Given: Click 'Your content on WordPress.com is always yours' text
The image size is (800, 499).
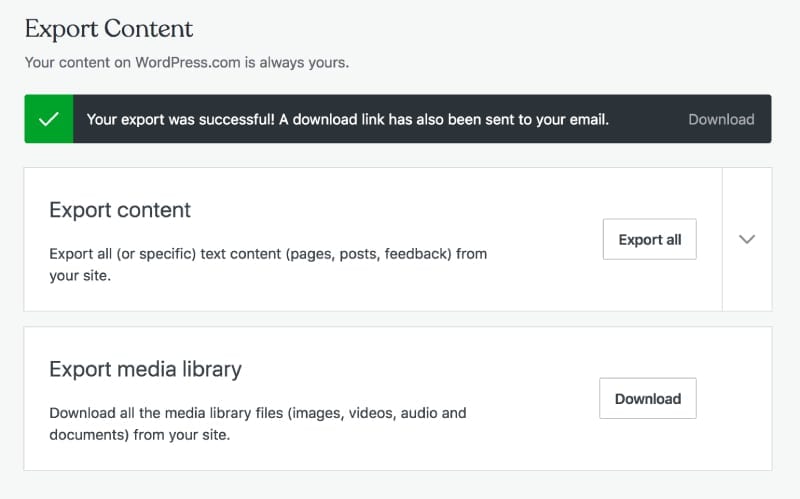Looking at the screenshot, I should [x=186, y=62].
